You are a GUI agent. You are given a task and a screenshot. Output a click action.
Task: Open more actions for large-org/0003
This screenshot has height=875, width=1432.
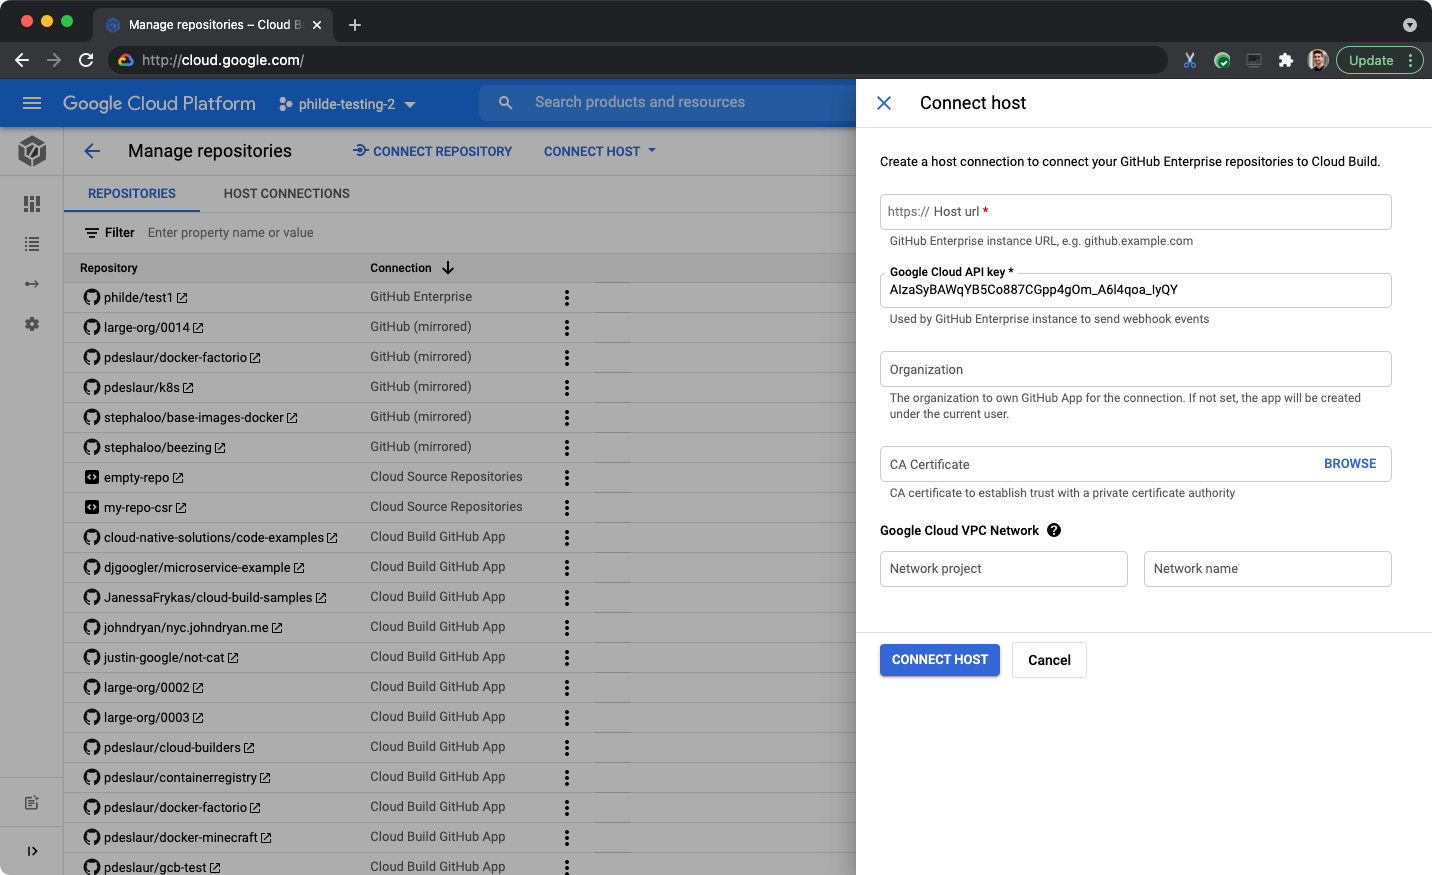[x=567, y=718]
